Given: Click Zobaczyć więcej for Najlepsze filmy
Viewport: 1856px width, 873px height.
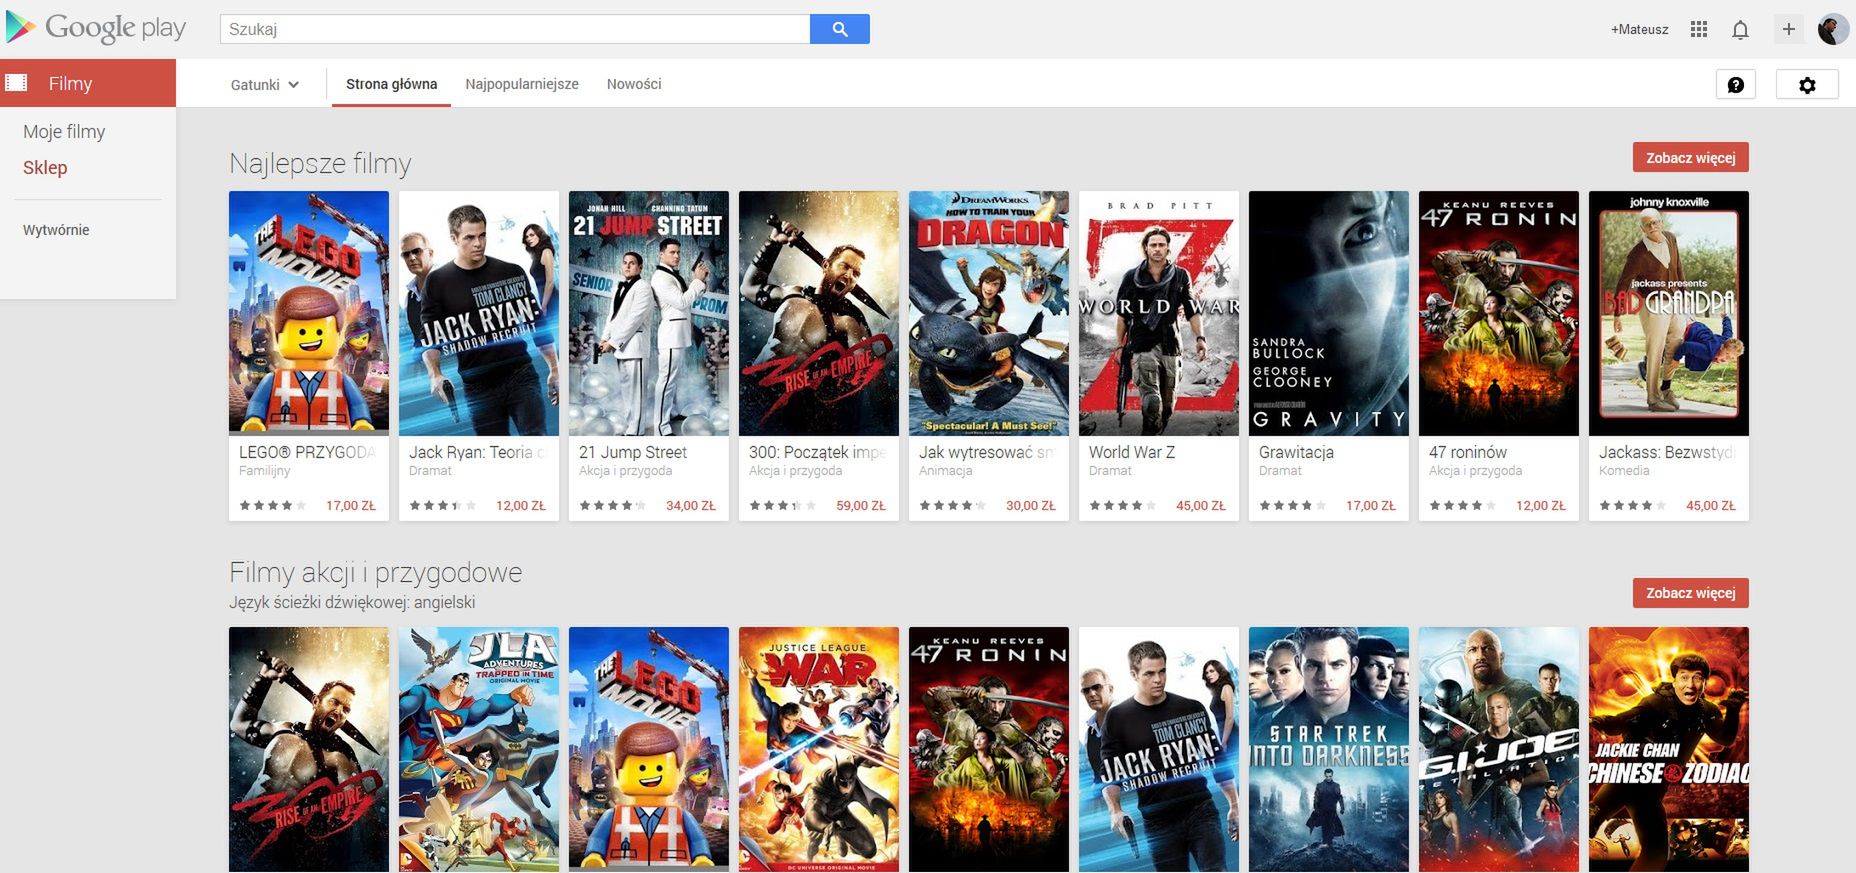Looking at the screenshot, I should (x=1691, y=157).
